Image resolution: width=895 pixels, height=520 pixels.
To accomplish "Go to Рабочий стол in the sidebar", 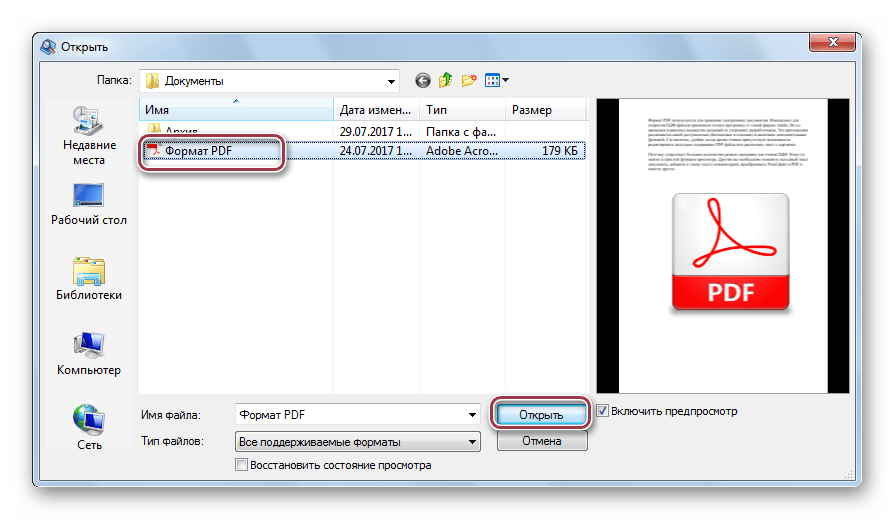I will (x=89, y=204).
